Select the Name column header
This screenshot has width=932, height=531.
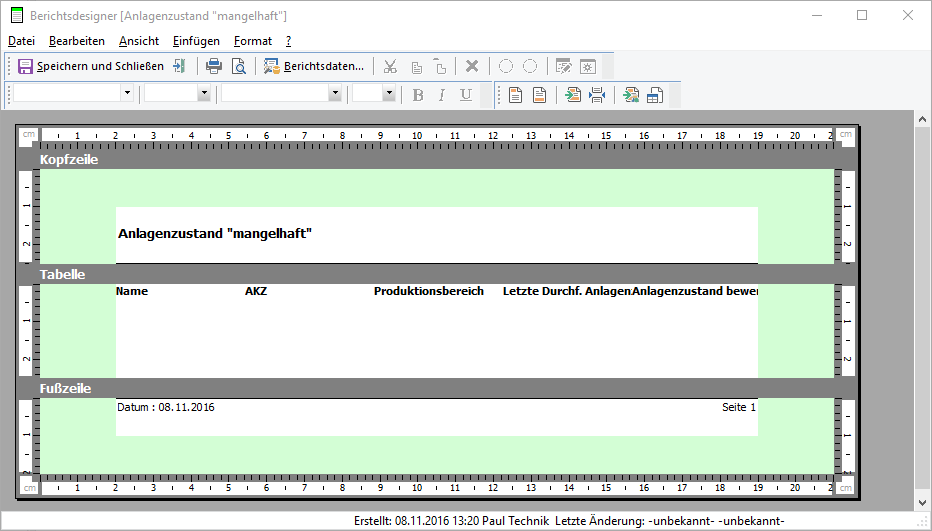point(132,291)
